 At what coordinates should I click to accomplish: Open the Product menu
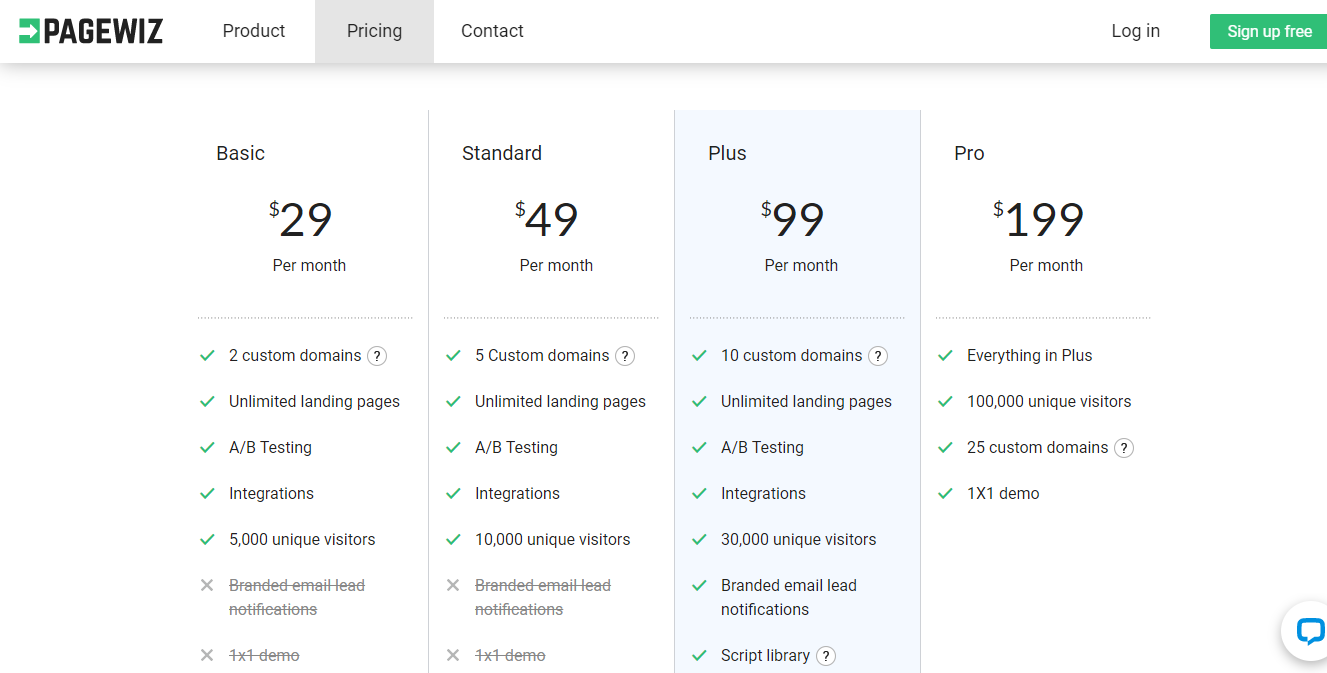point(254,31)
